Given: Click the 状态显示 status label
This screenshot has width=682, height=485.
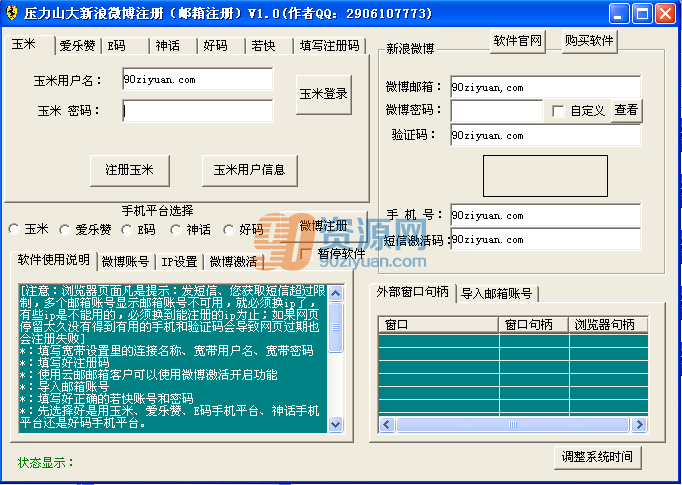Looking at the screenshot, I should click(46, 462).
